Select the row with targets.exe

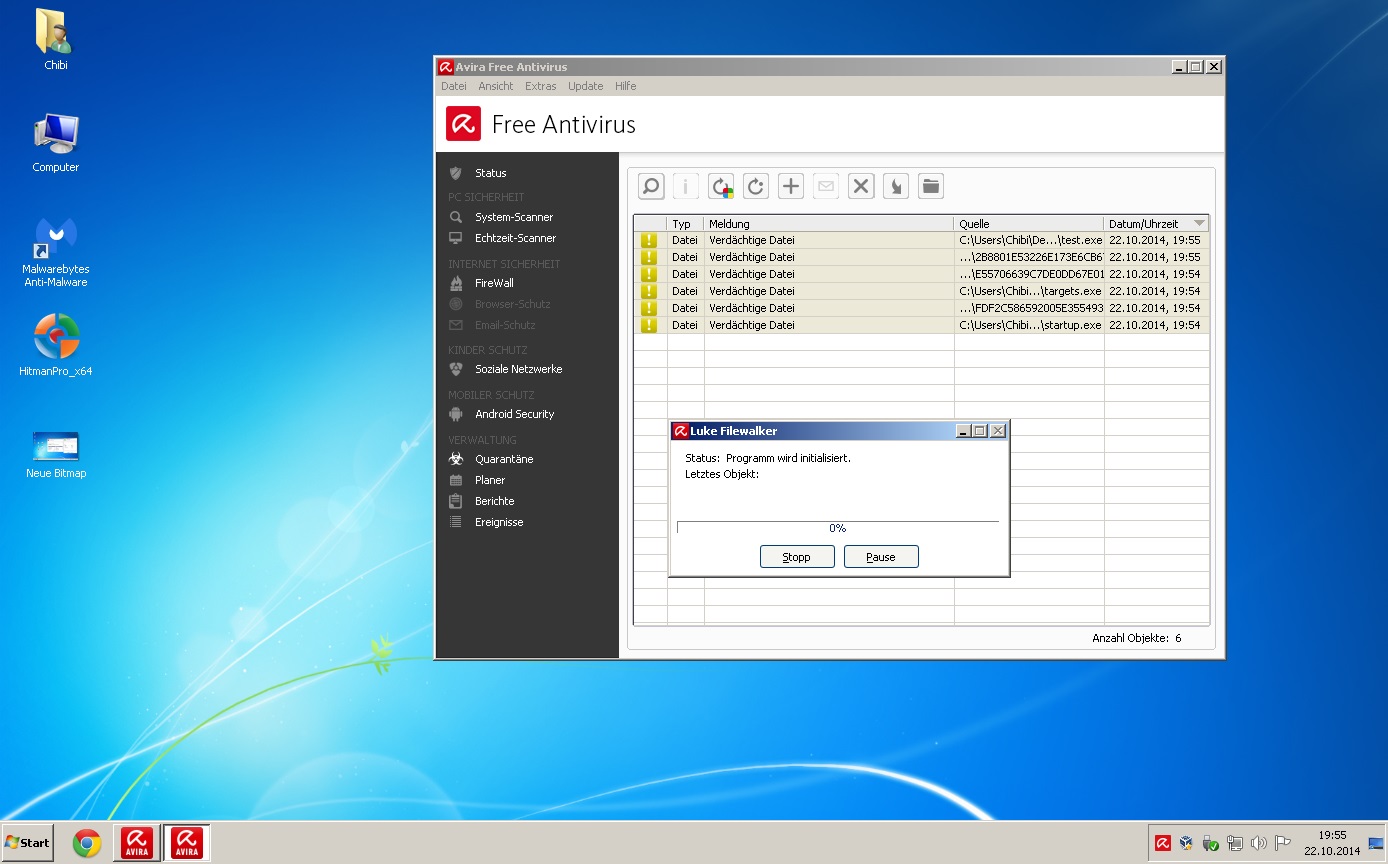[x=921, y=291]
